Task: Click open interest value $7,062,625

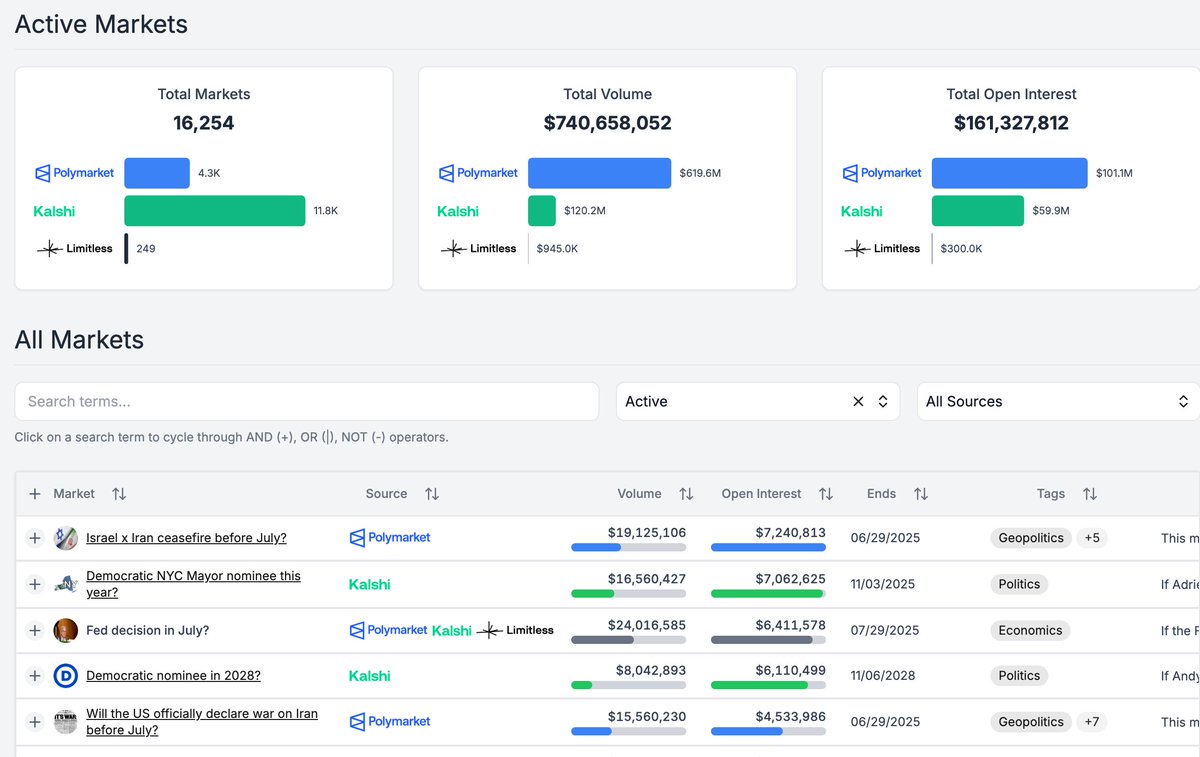Action: [790, 579]
